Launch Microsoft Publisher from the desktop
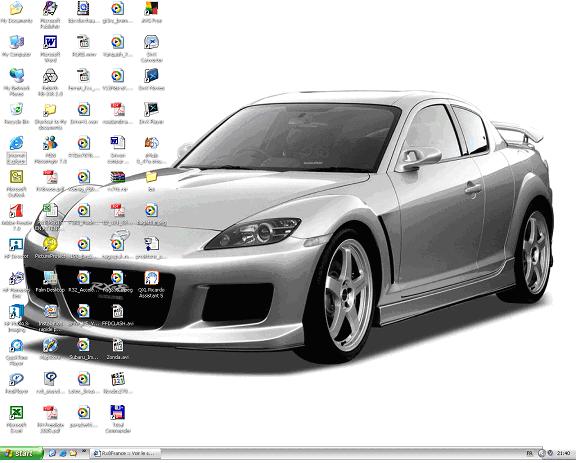Screen dimensions: 578x463 (50, 9)
